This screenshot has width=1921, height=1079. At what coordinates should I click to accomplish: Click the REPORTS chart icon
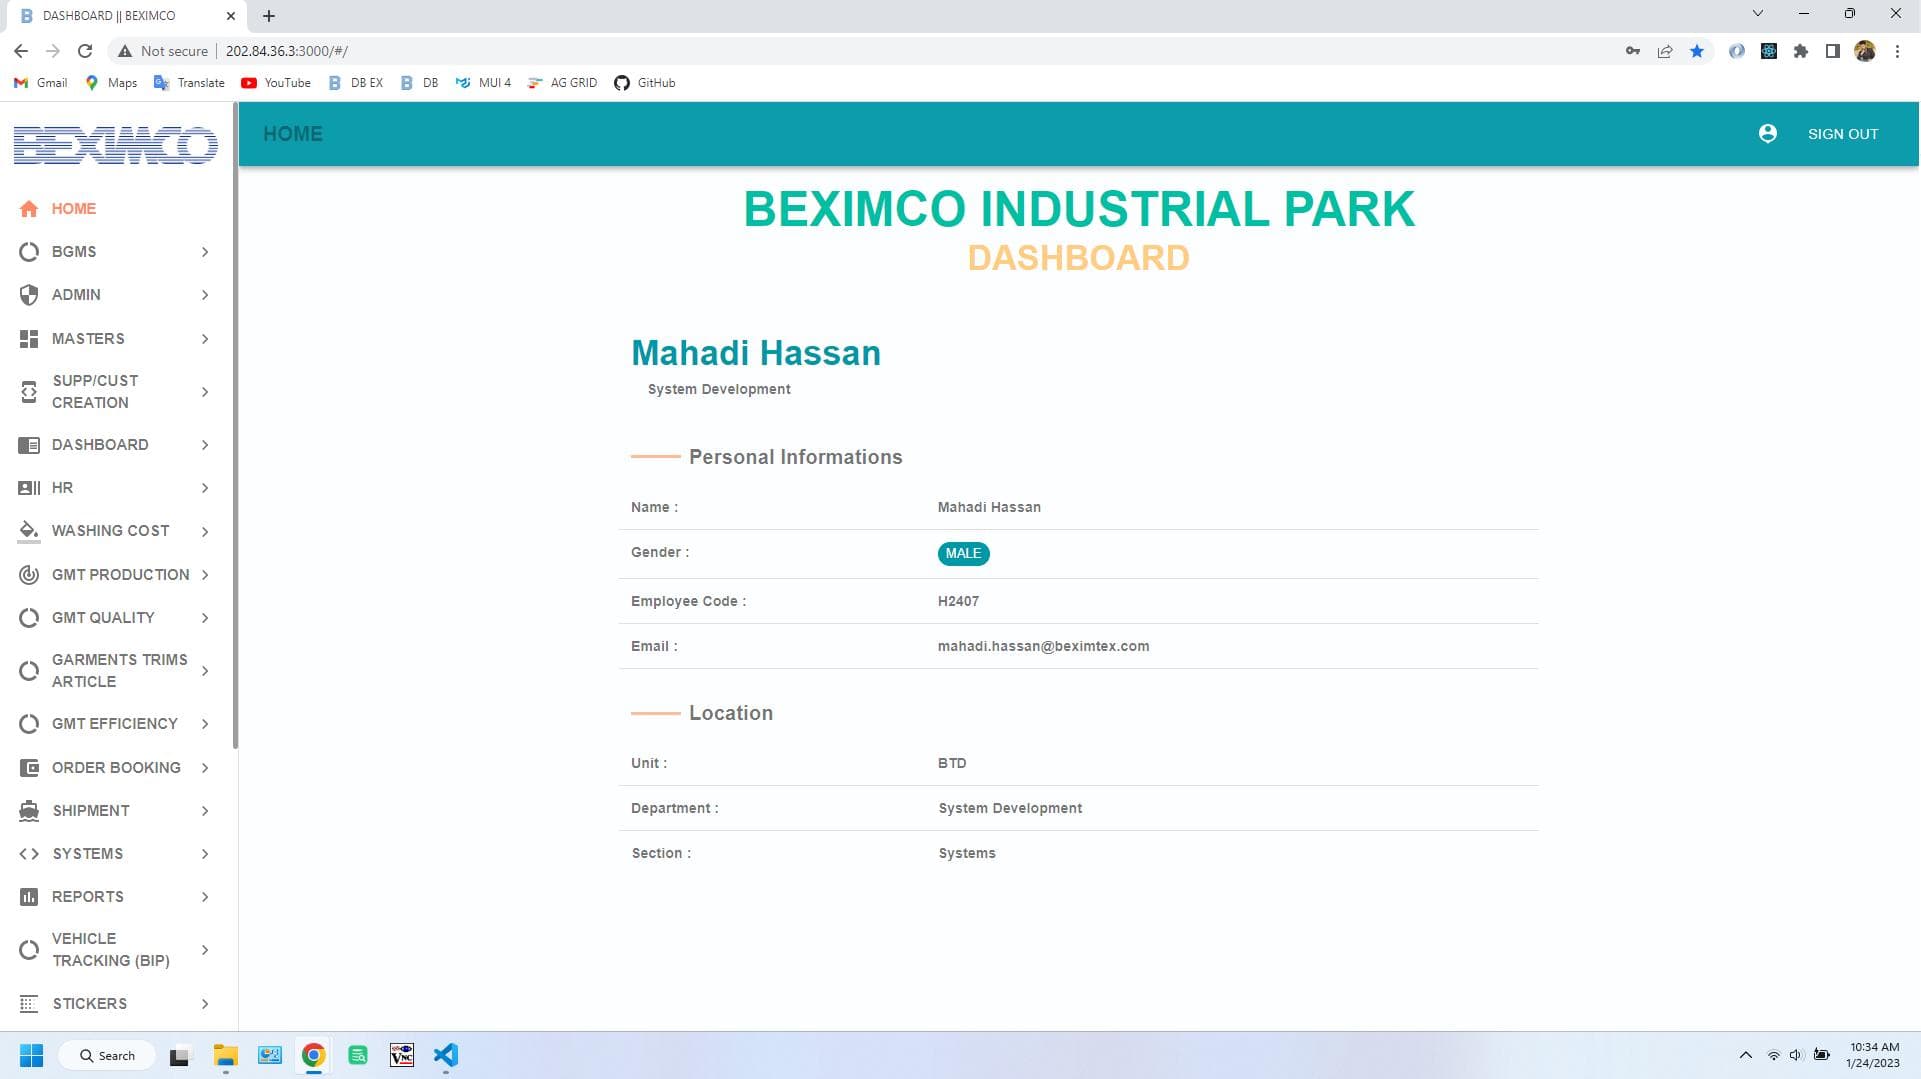[x=29, y=897]
